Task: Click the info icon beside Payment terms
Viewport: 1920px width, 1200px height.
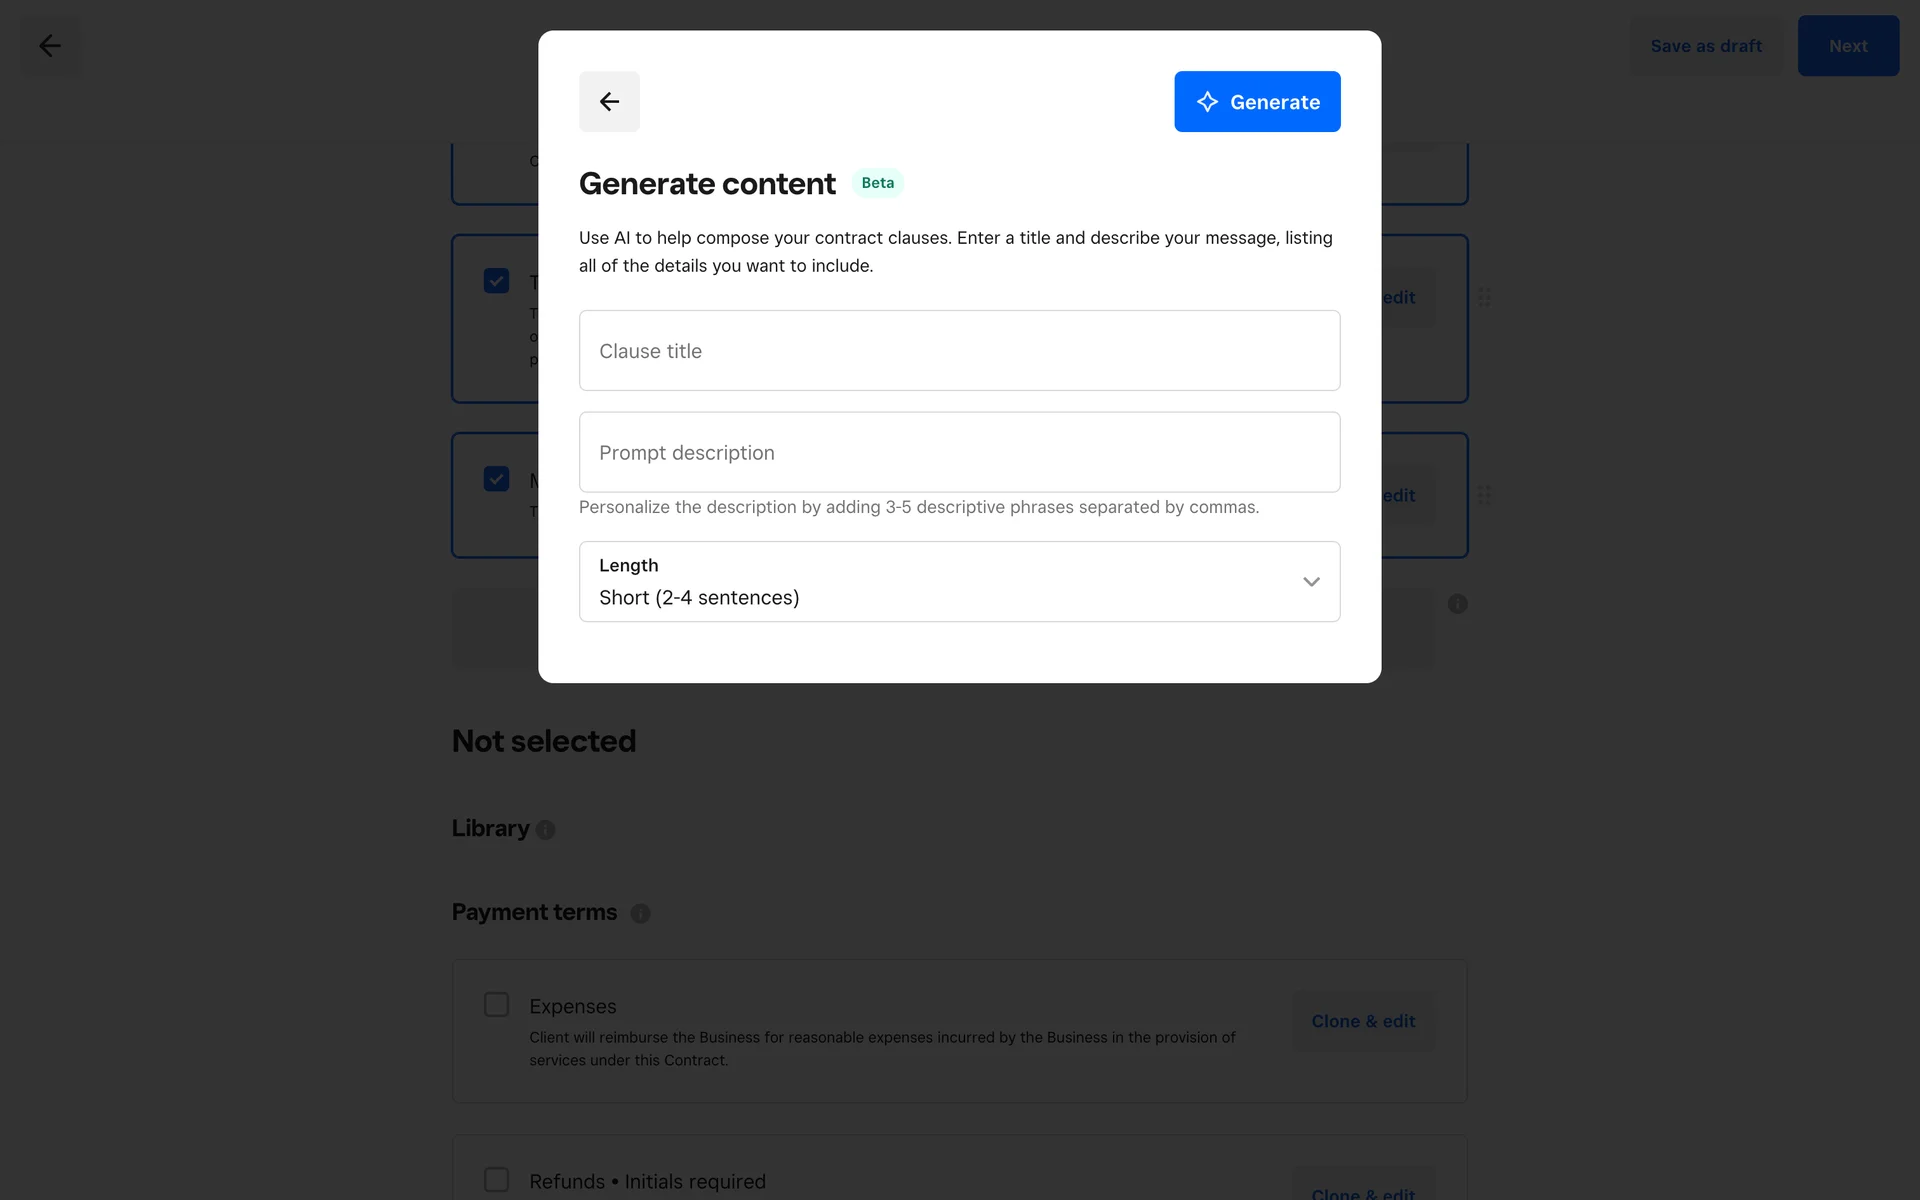Action: (640, 914)
